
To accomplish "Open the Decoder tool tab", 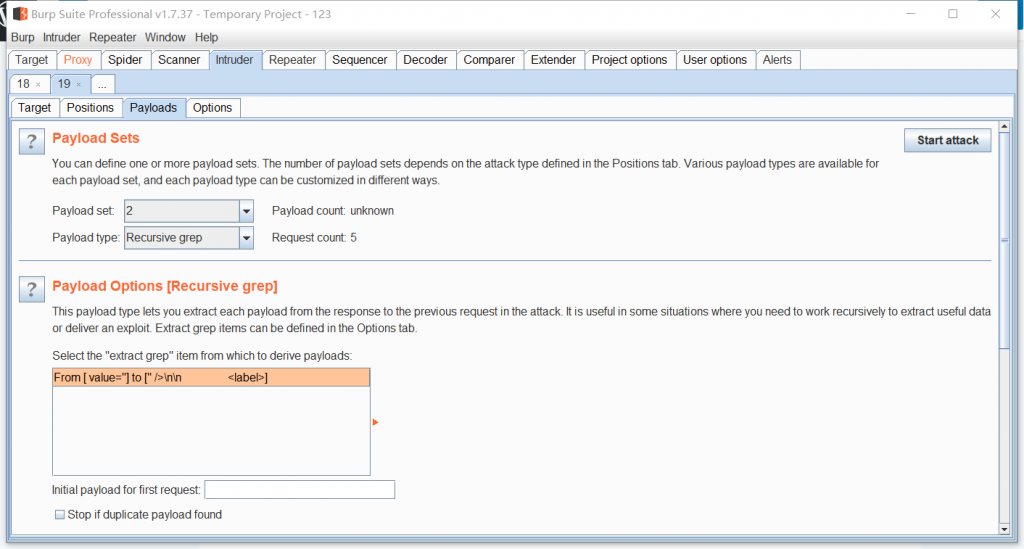I will [x=425, y=60].
